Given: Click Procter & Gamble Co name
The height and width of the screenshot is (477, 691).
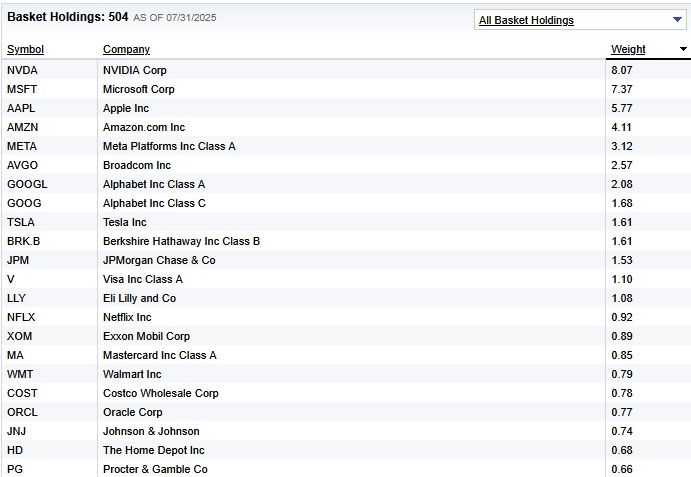Looking at the screenshot, I should (155, 469).
